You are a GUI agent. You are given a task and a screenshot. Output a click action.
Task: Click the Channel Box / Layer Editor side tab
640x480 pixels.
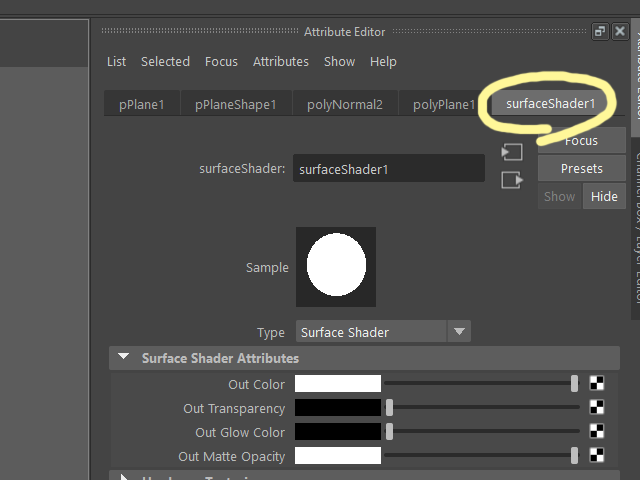[x=636, y=229]
